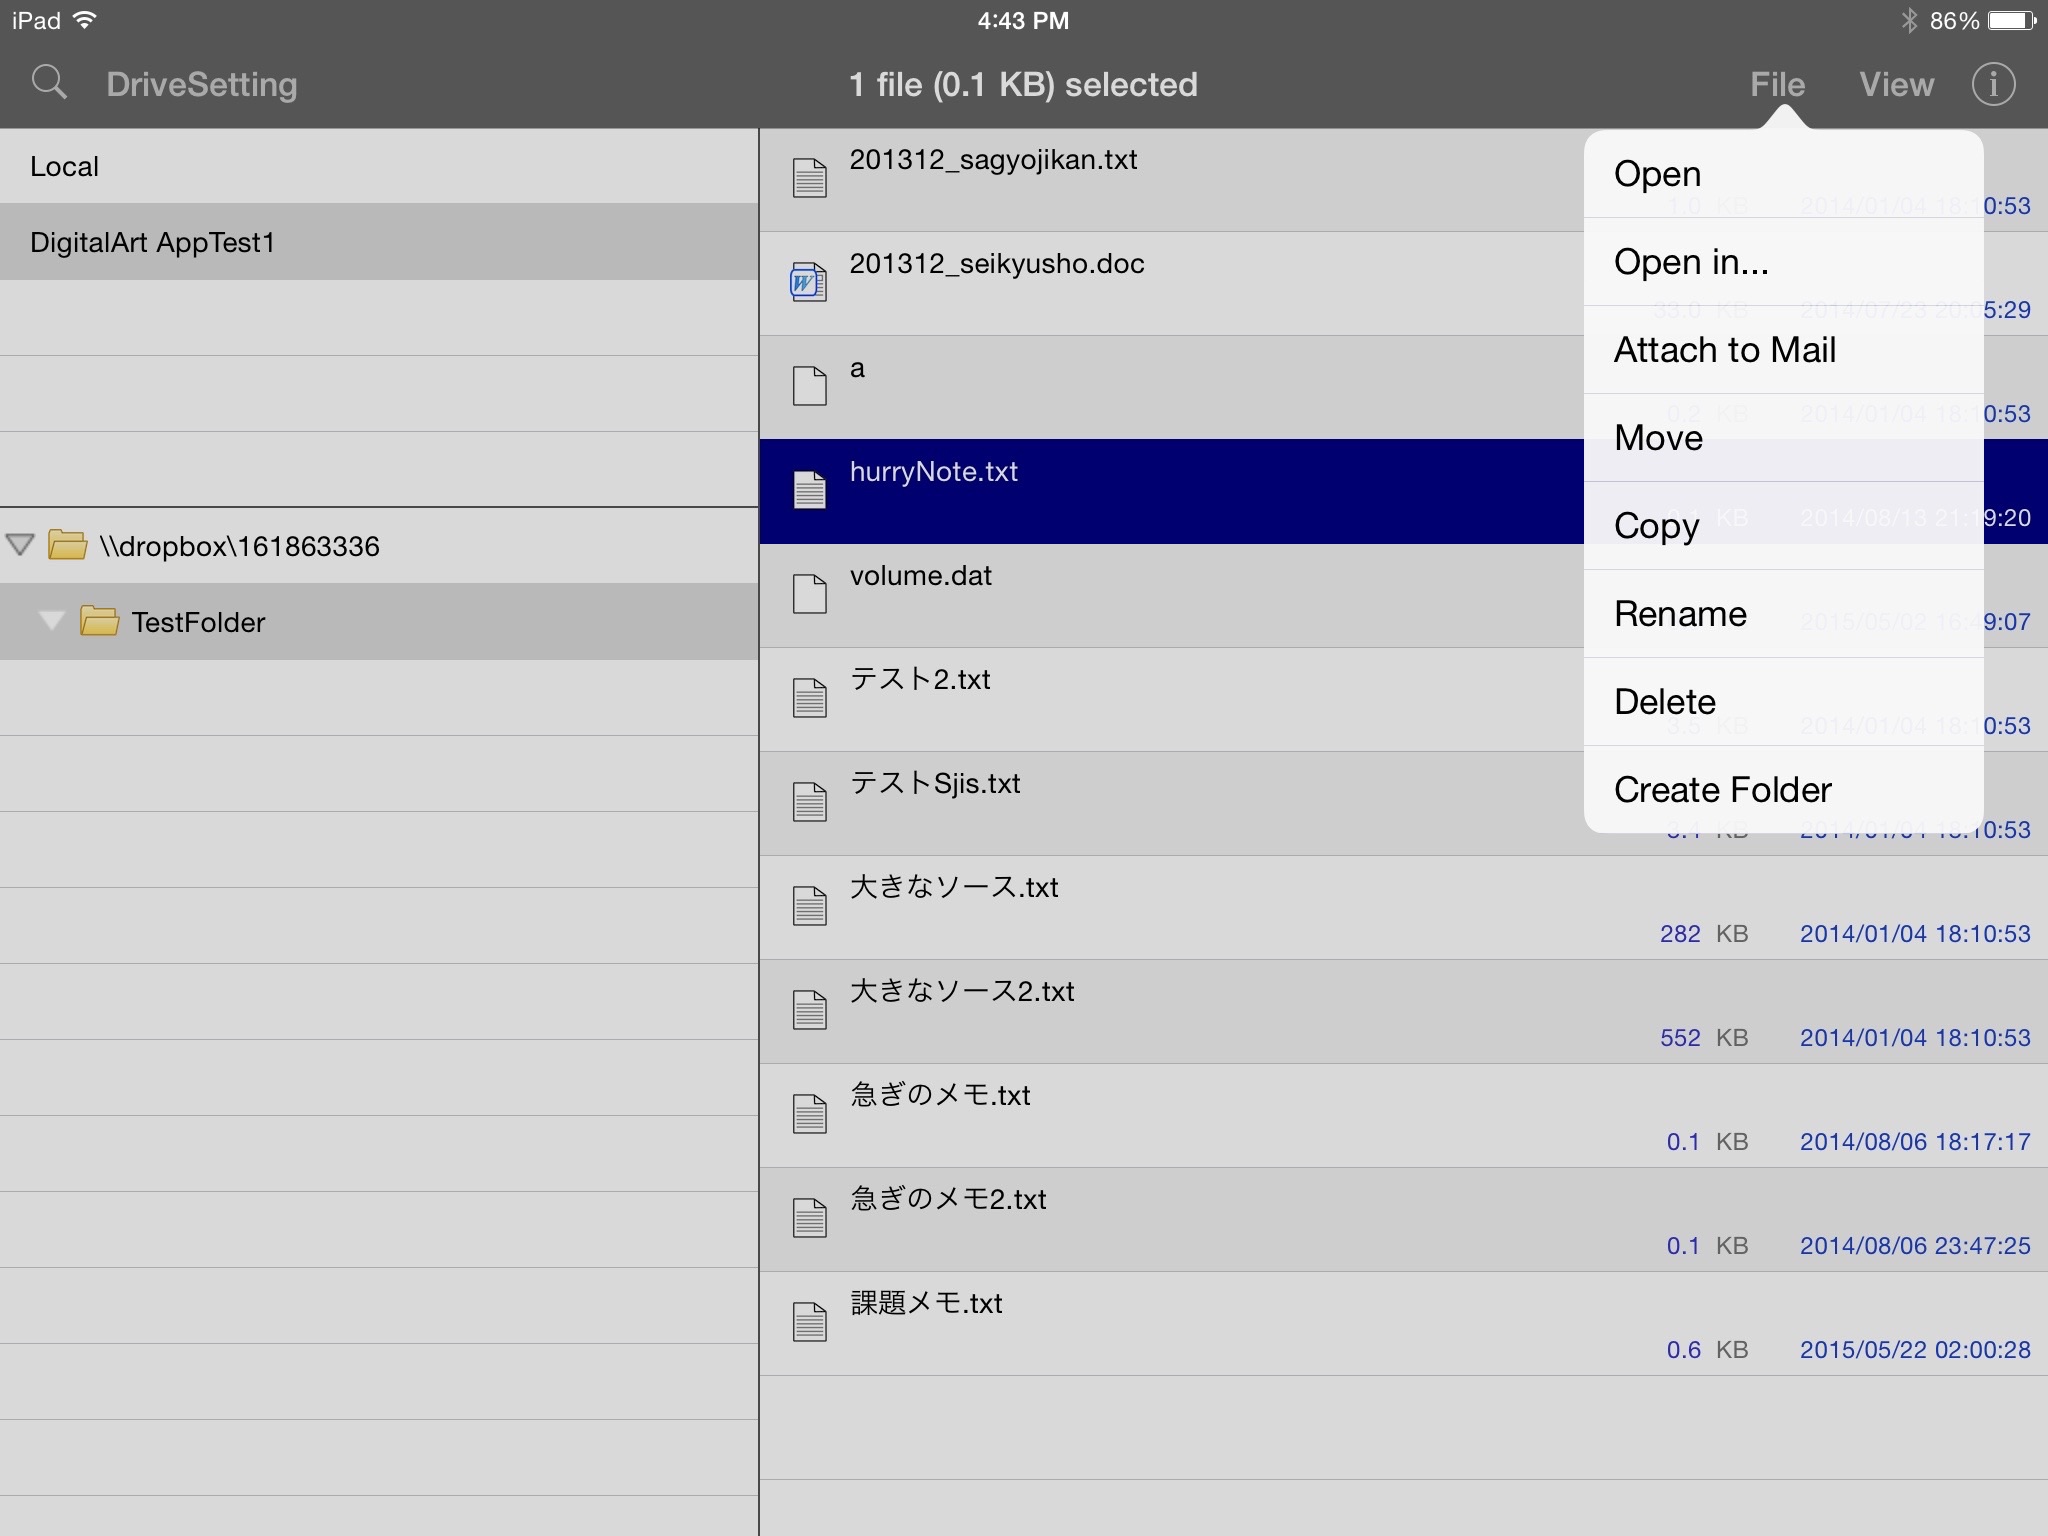
Task: Select the DigitalArt AppTest1 drive
Action: [379, 242]
